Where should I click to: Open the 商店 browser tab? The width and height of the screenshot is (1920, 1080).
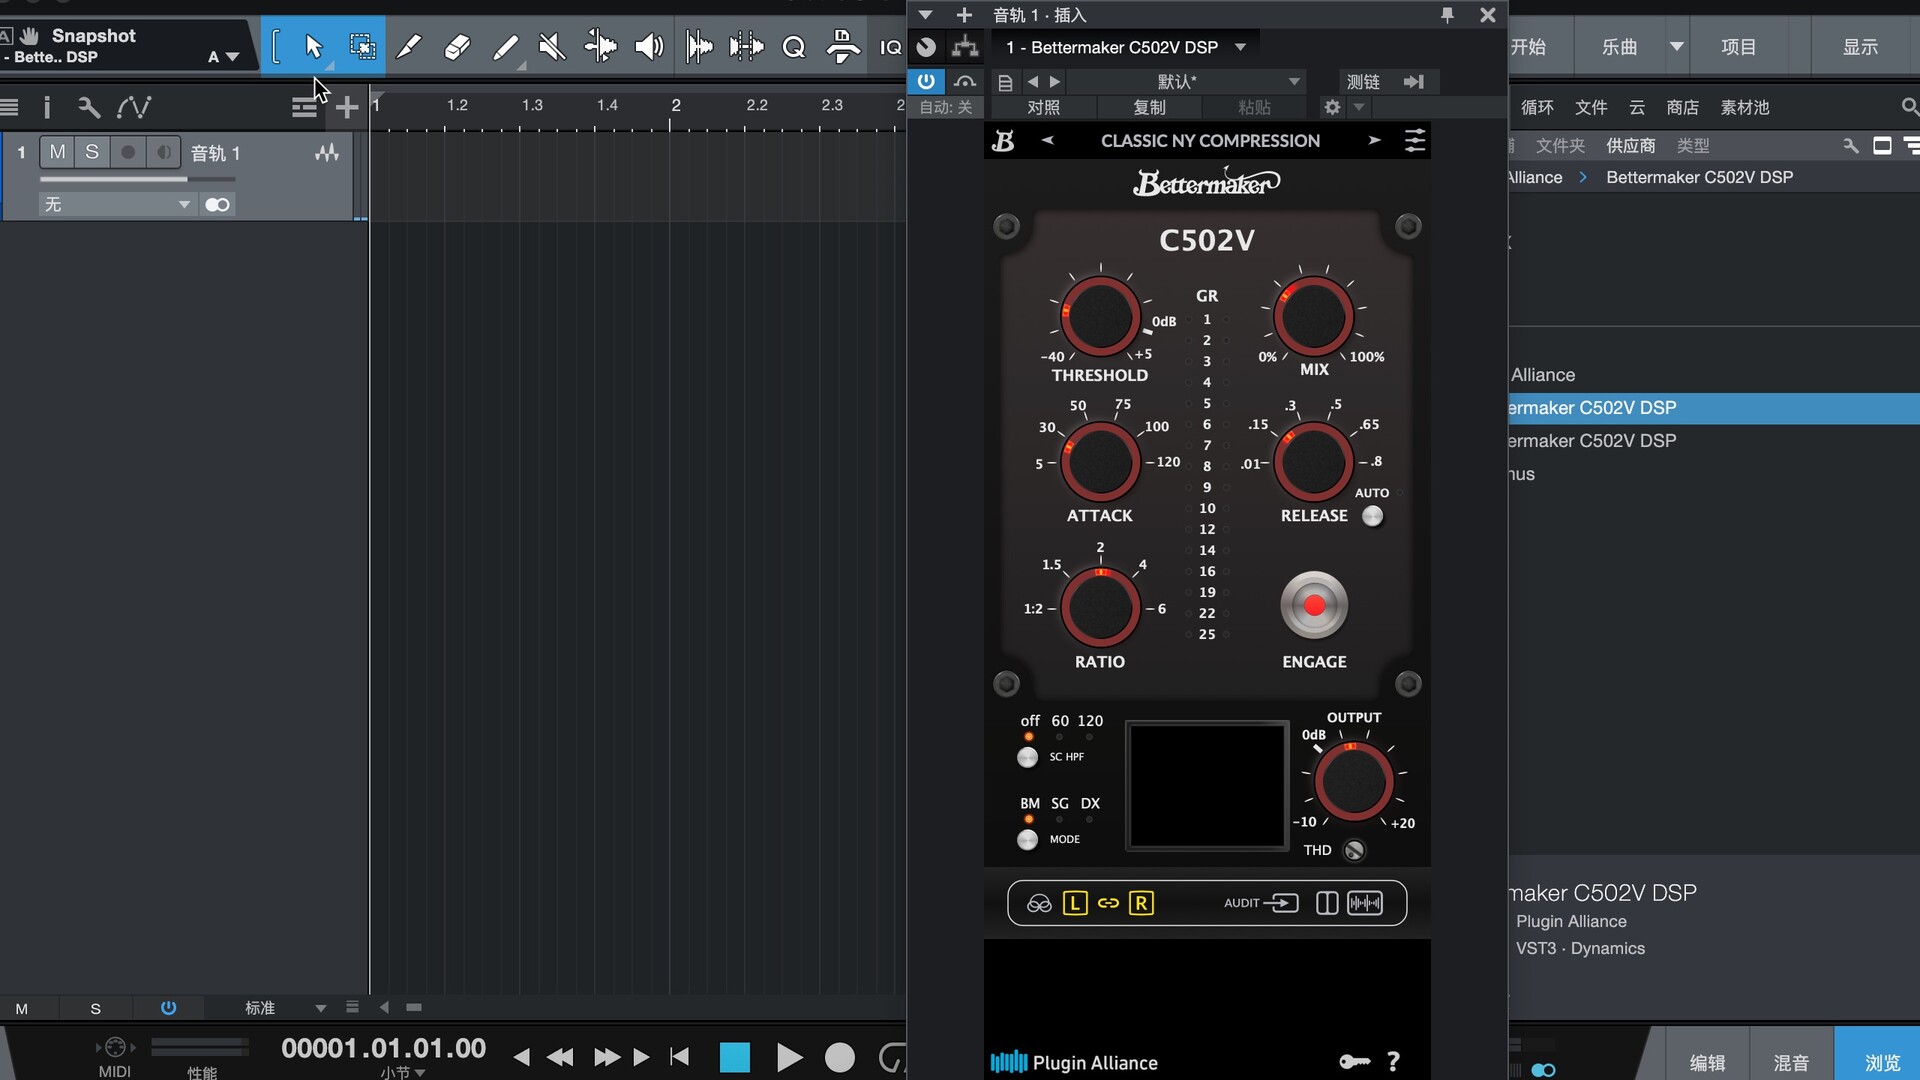coord(1683,107)
